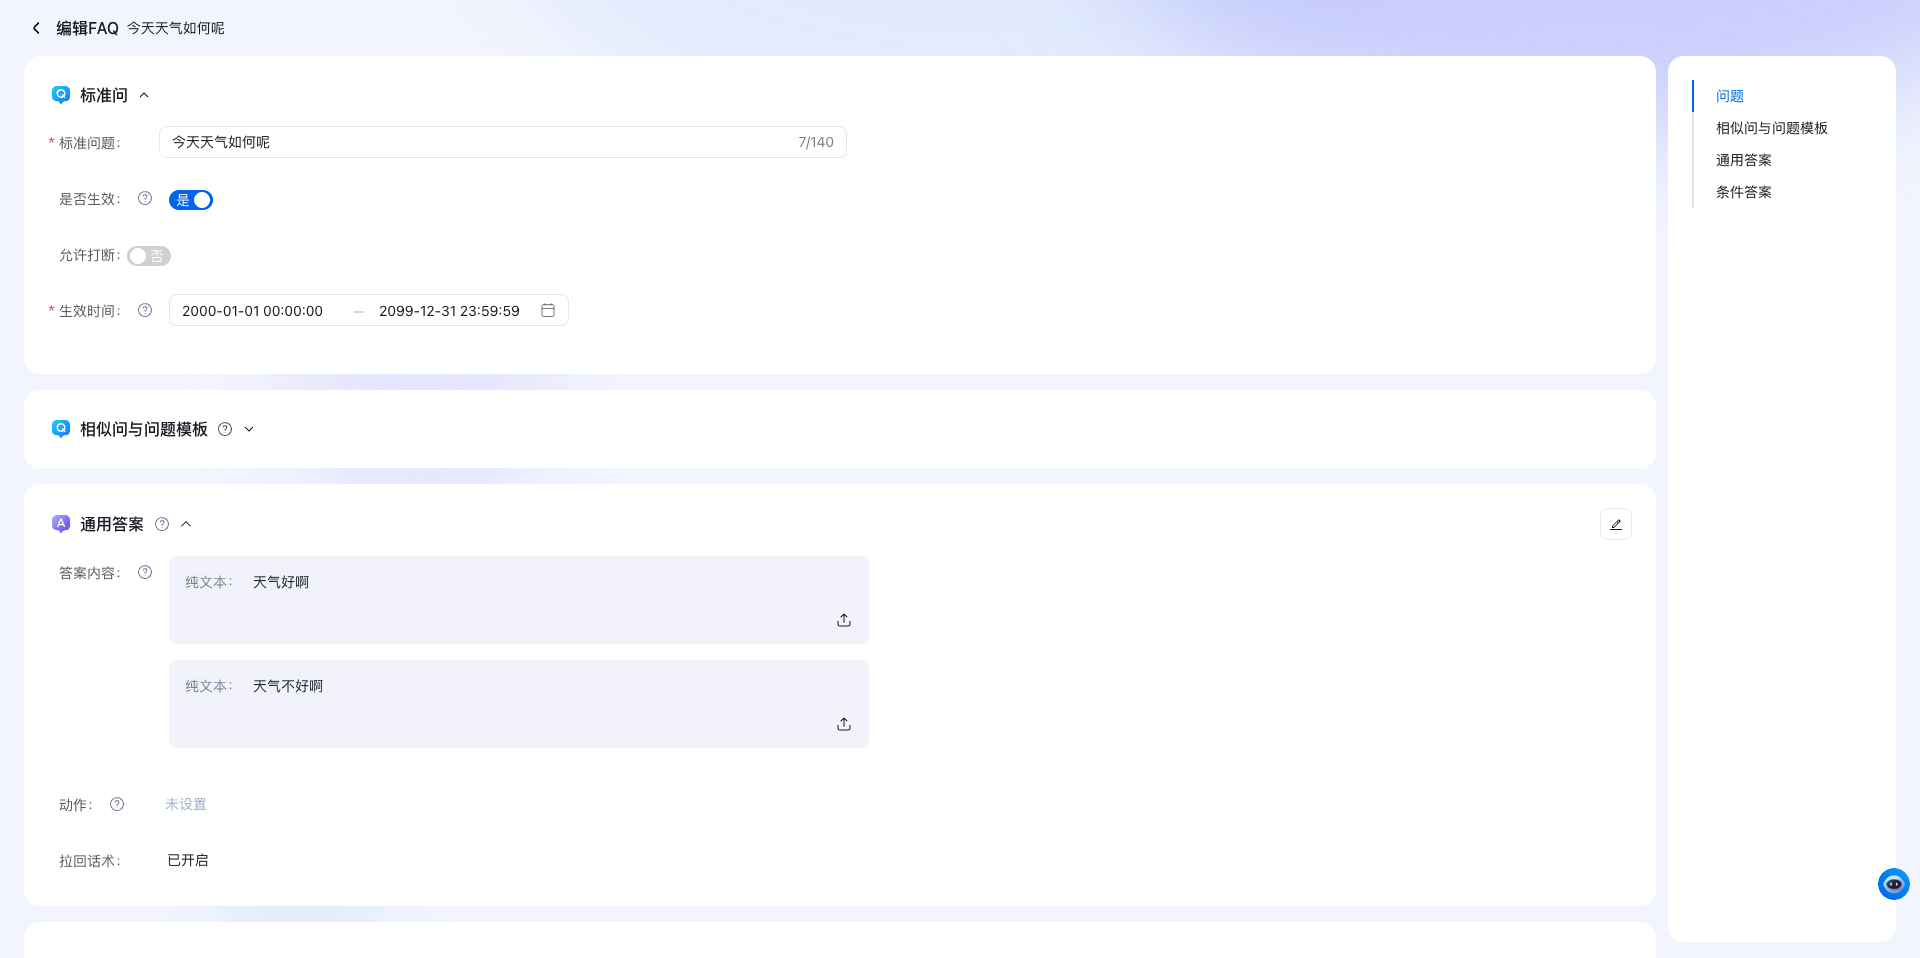
Task: Turn off the 是否生效 switch
Action: tap(191, 200)
